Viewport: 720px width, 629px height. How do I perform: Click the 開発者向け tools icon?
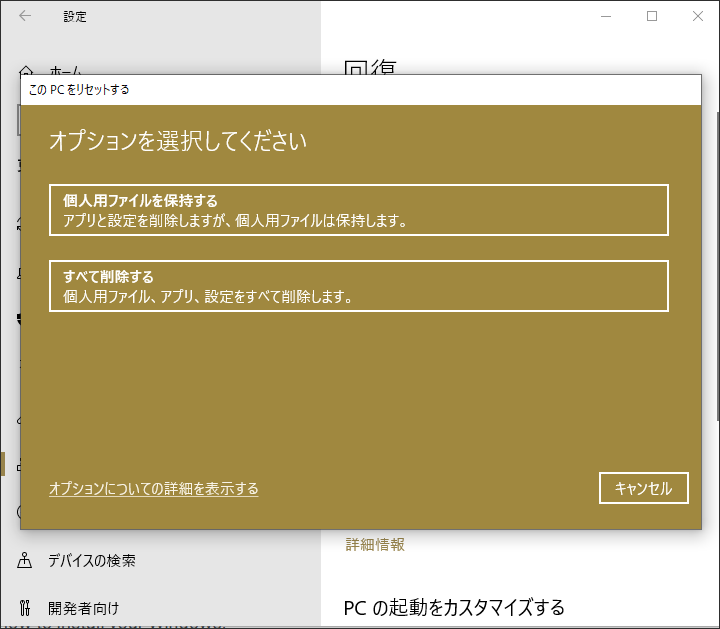25,608
